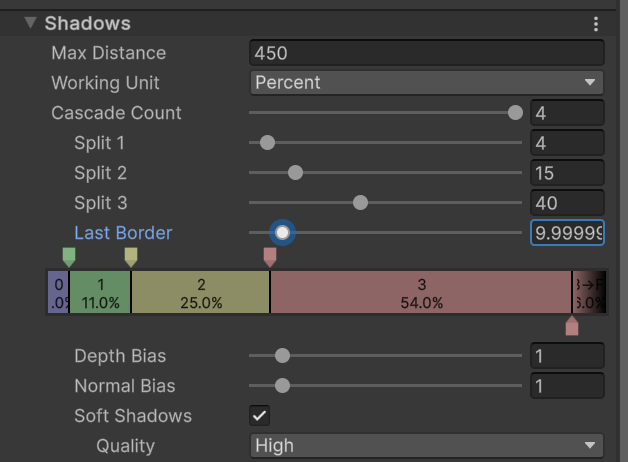This screenshot has width=628, height=462.
Task: Click the Last Border slider handle
Action: tap(282, 233)
